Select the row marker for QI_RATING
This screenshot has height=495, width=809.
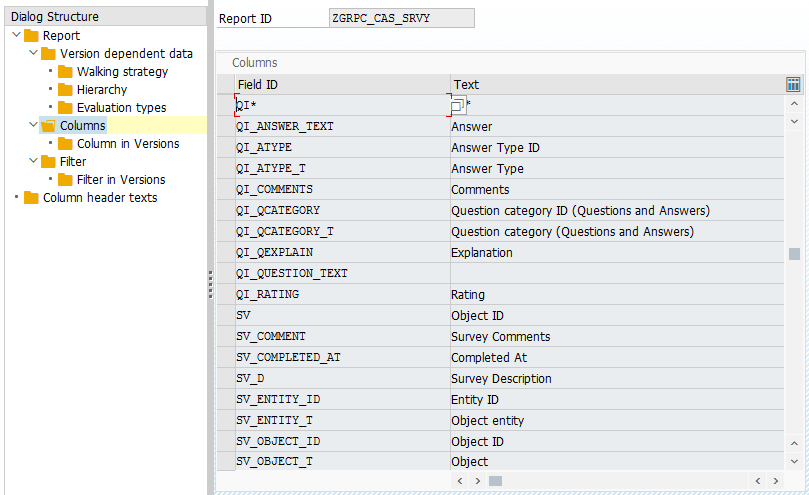(225, 294)
